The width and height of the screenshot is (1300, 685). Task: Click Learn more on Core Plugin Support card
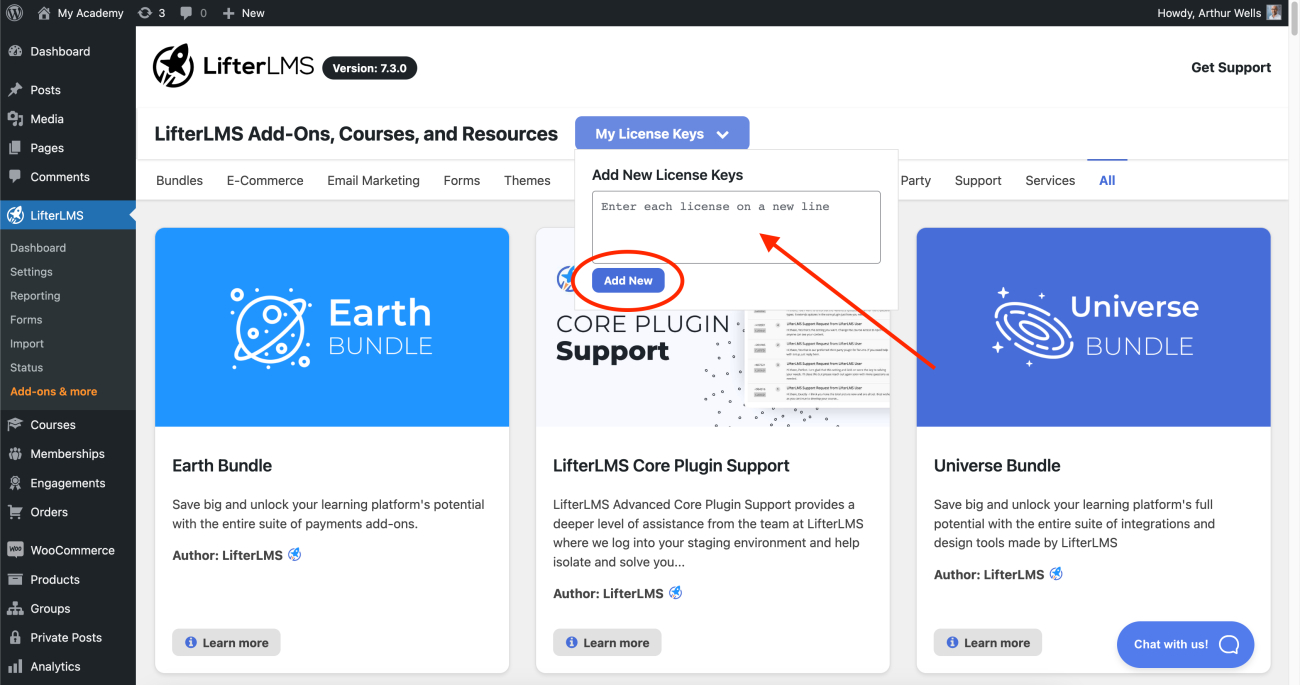coord(607,642)
